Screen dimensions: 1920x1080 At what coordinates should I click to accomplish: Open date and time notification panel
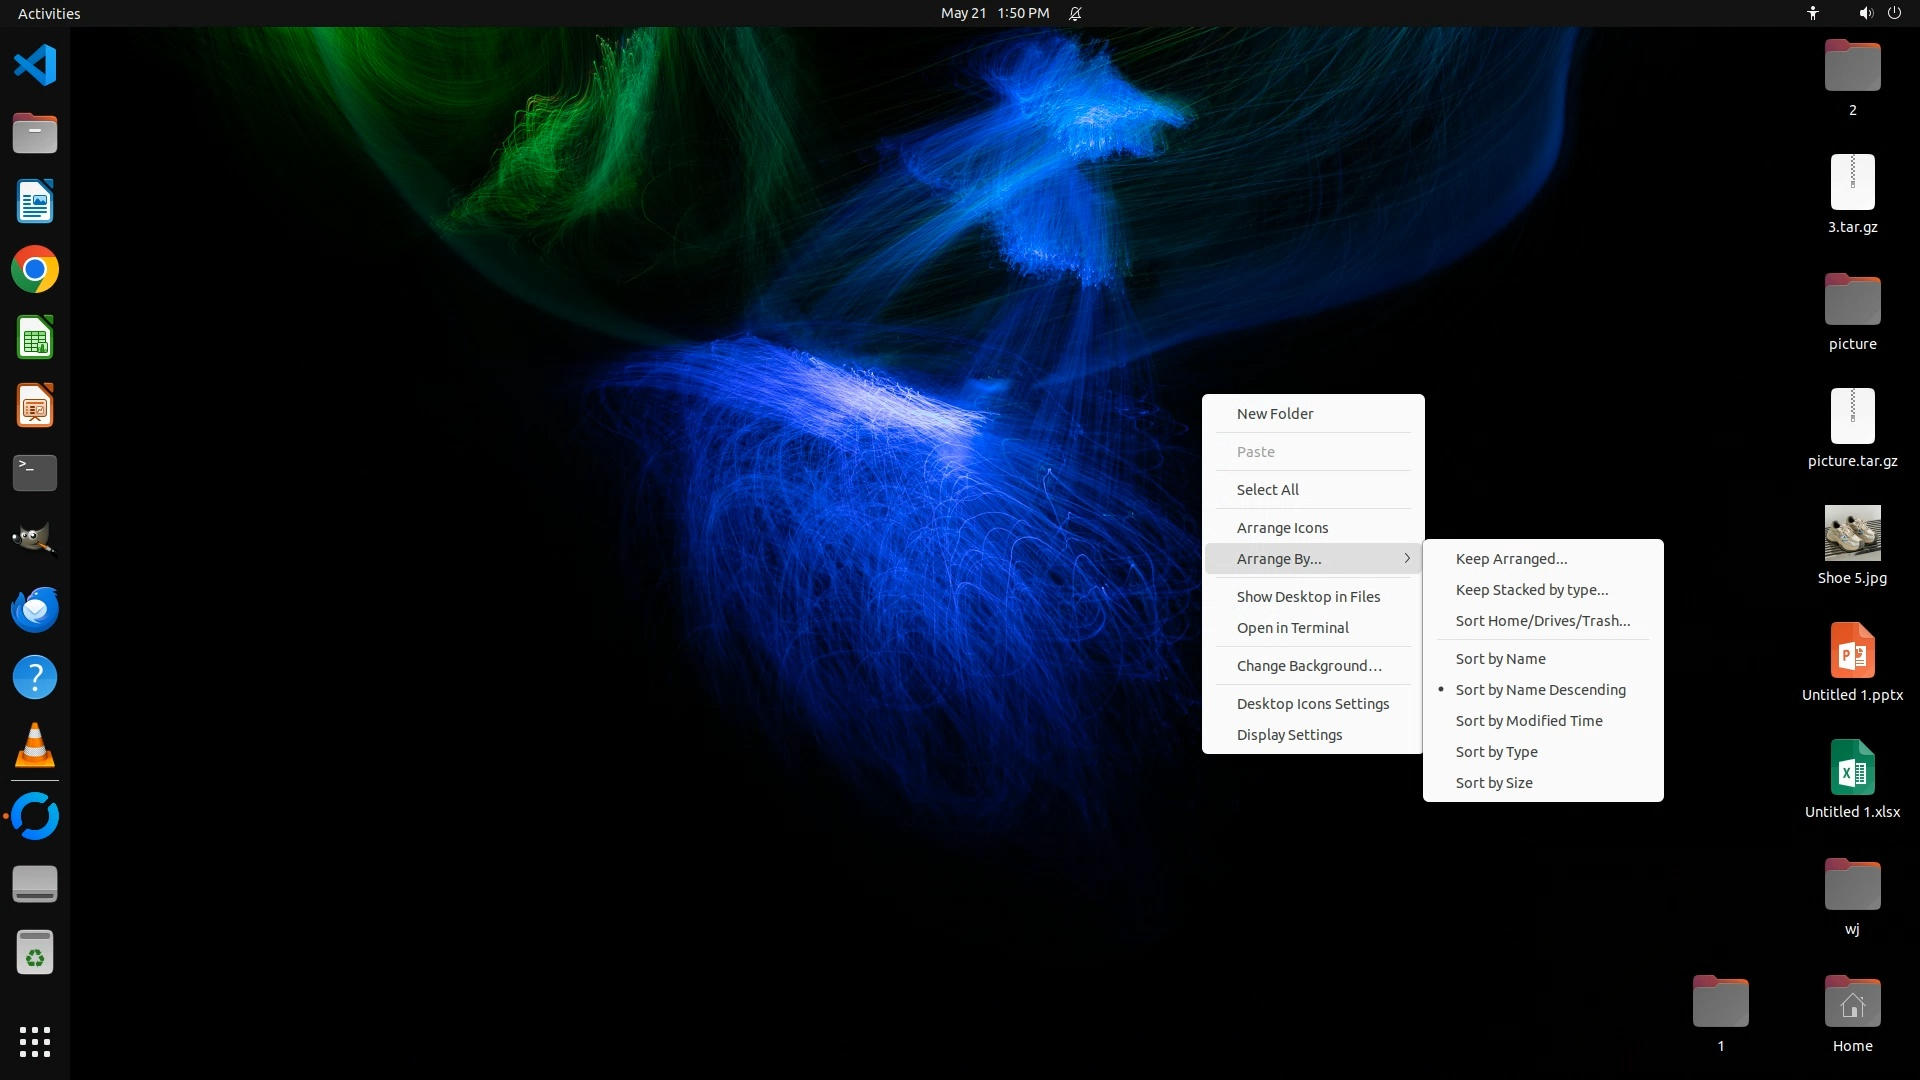994,13
